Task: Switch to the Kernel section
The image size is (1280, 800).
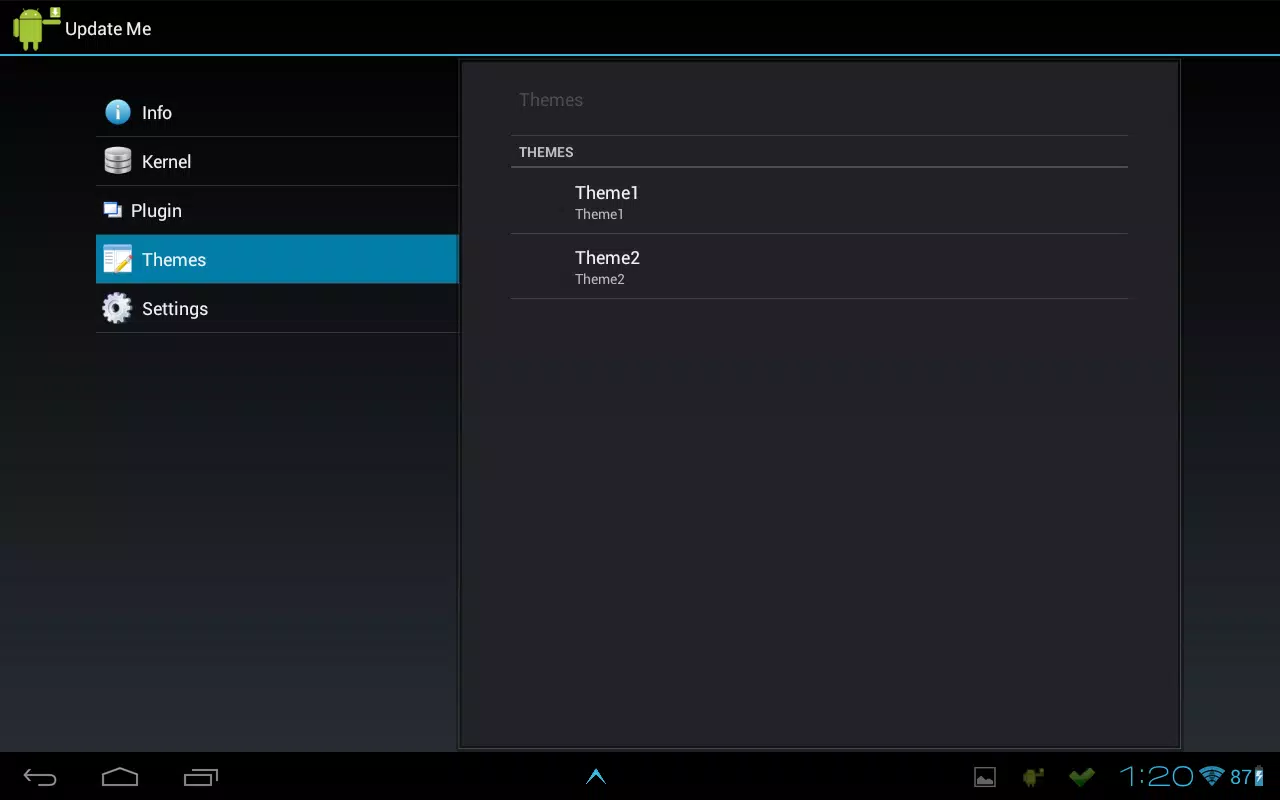Action: [x=277, y=161]
